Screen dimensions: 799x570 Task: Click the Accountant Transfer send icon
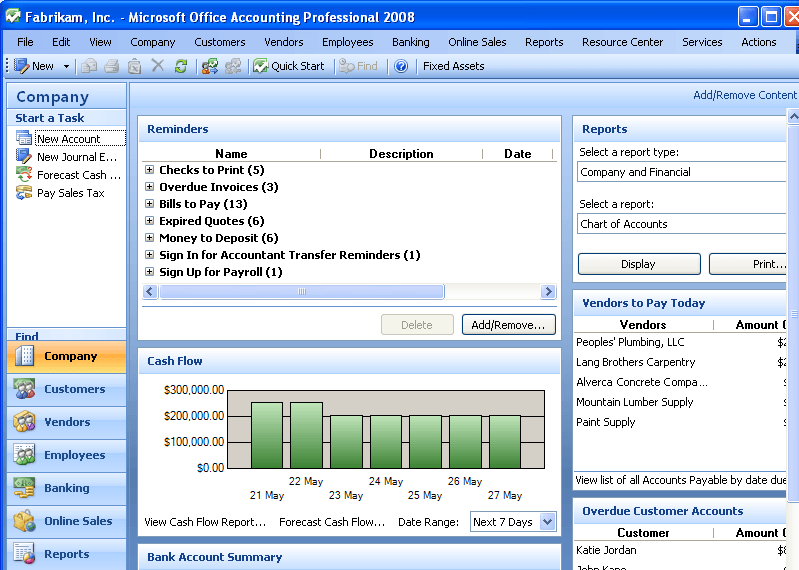[210, 66]
